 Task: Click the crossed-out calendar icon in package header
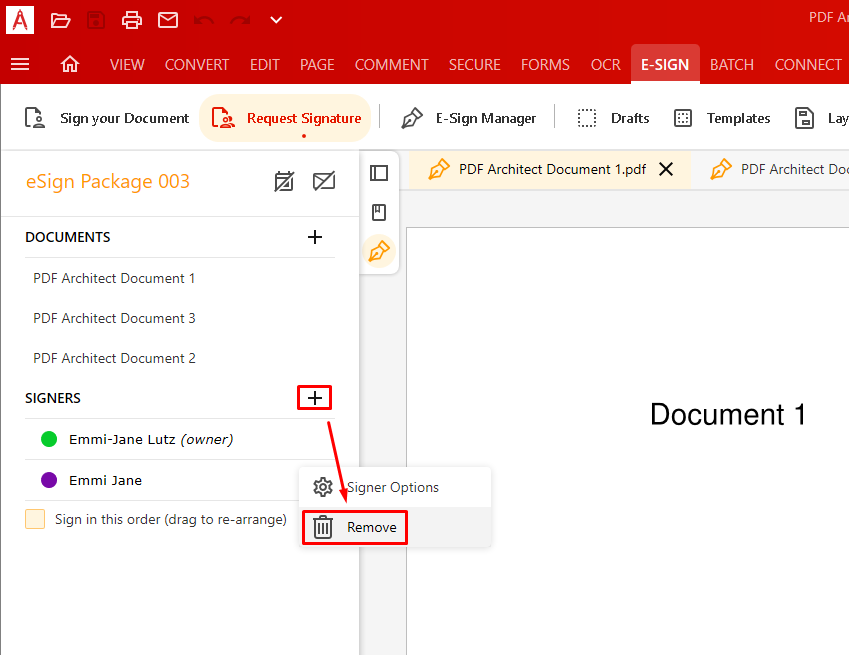(x=284, y=181)
